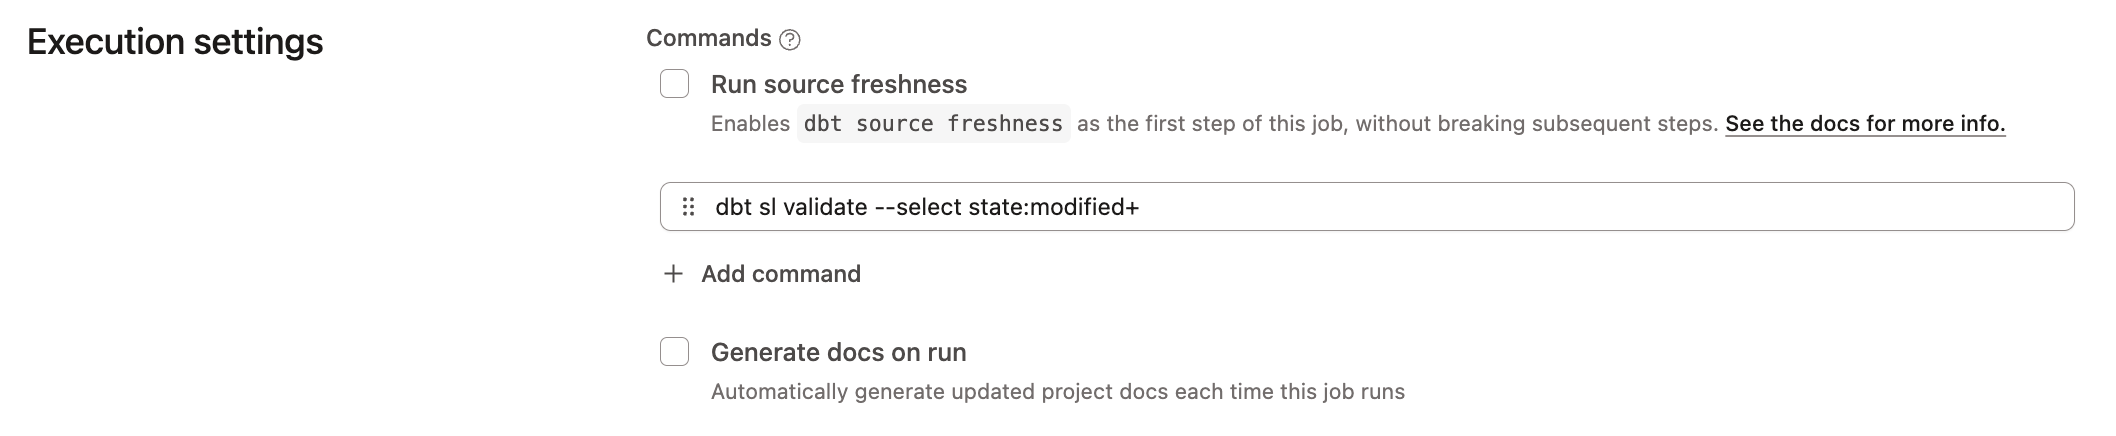The image size is (2116, 436).
Task: Click the Commands section label
Action: coord(708,39)
